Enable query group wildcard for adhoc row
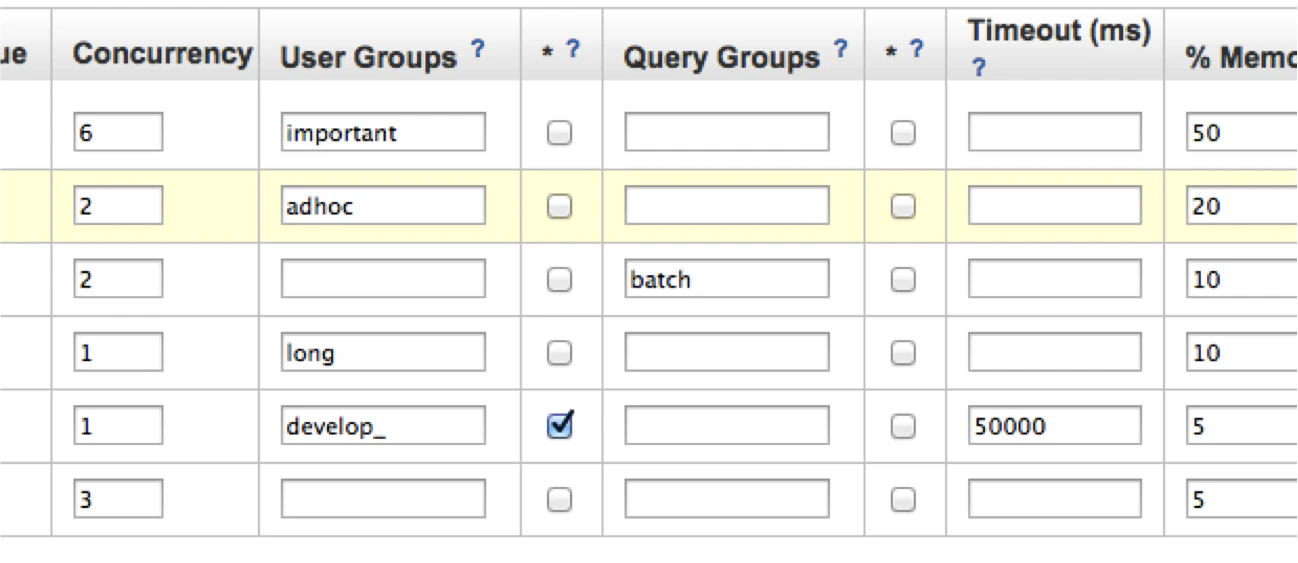 903,206
